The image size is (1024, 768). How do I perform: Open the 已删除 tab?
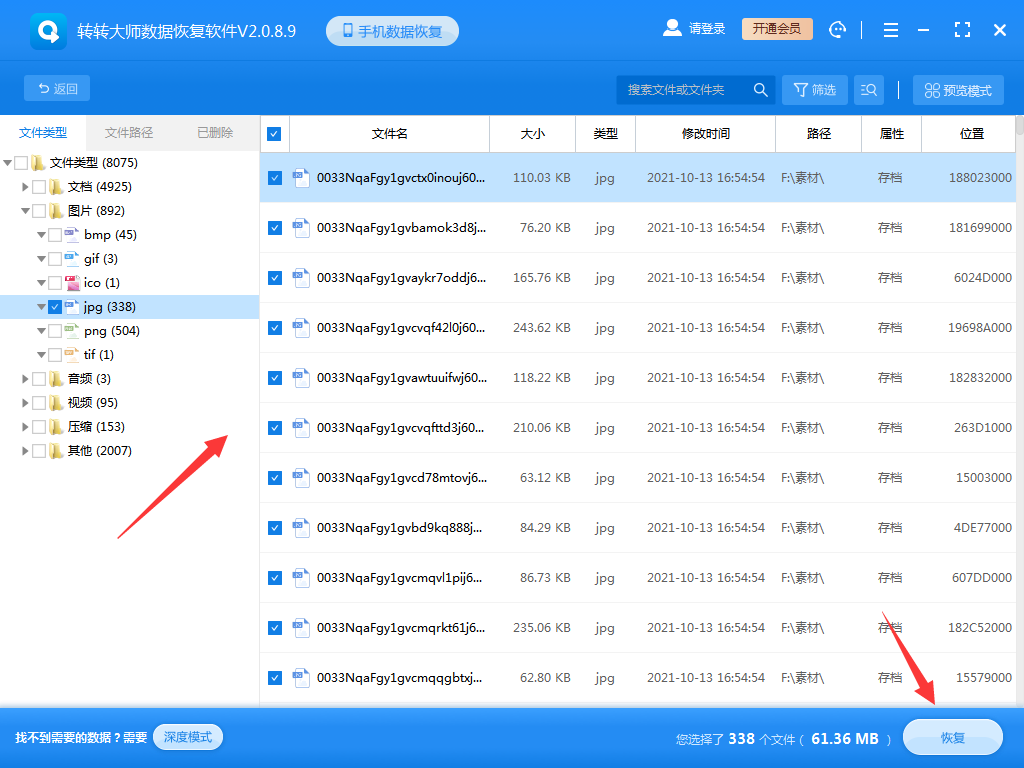click(215, 133)
